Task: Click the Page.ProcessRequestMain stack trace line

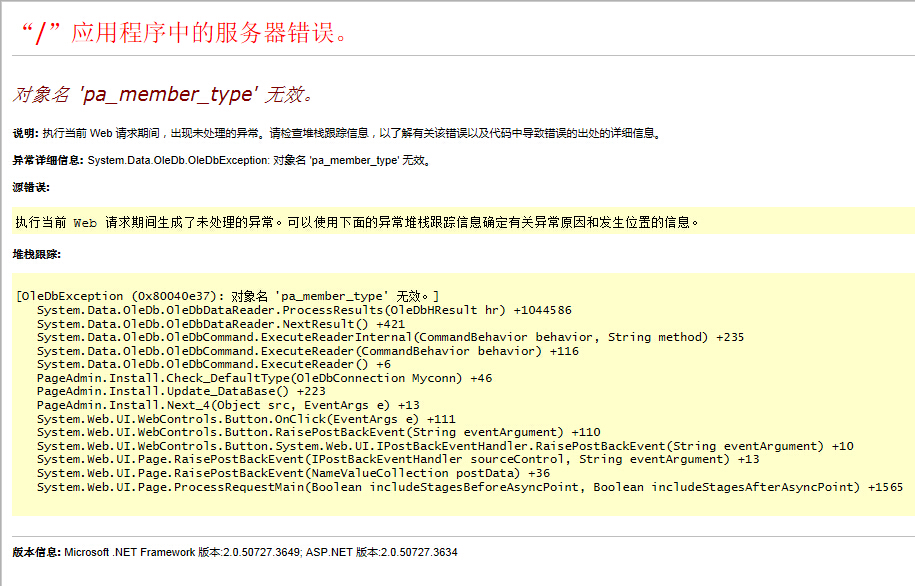Action: pyautogui.click(x=469, y=487)
